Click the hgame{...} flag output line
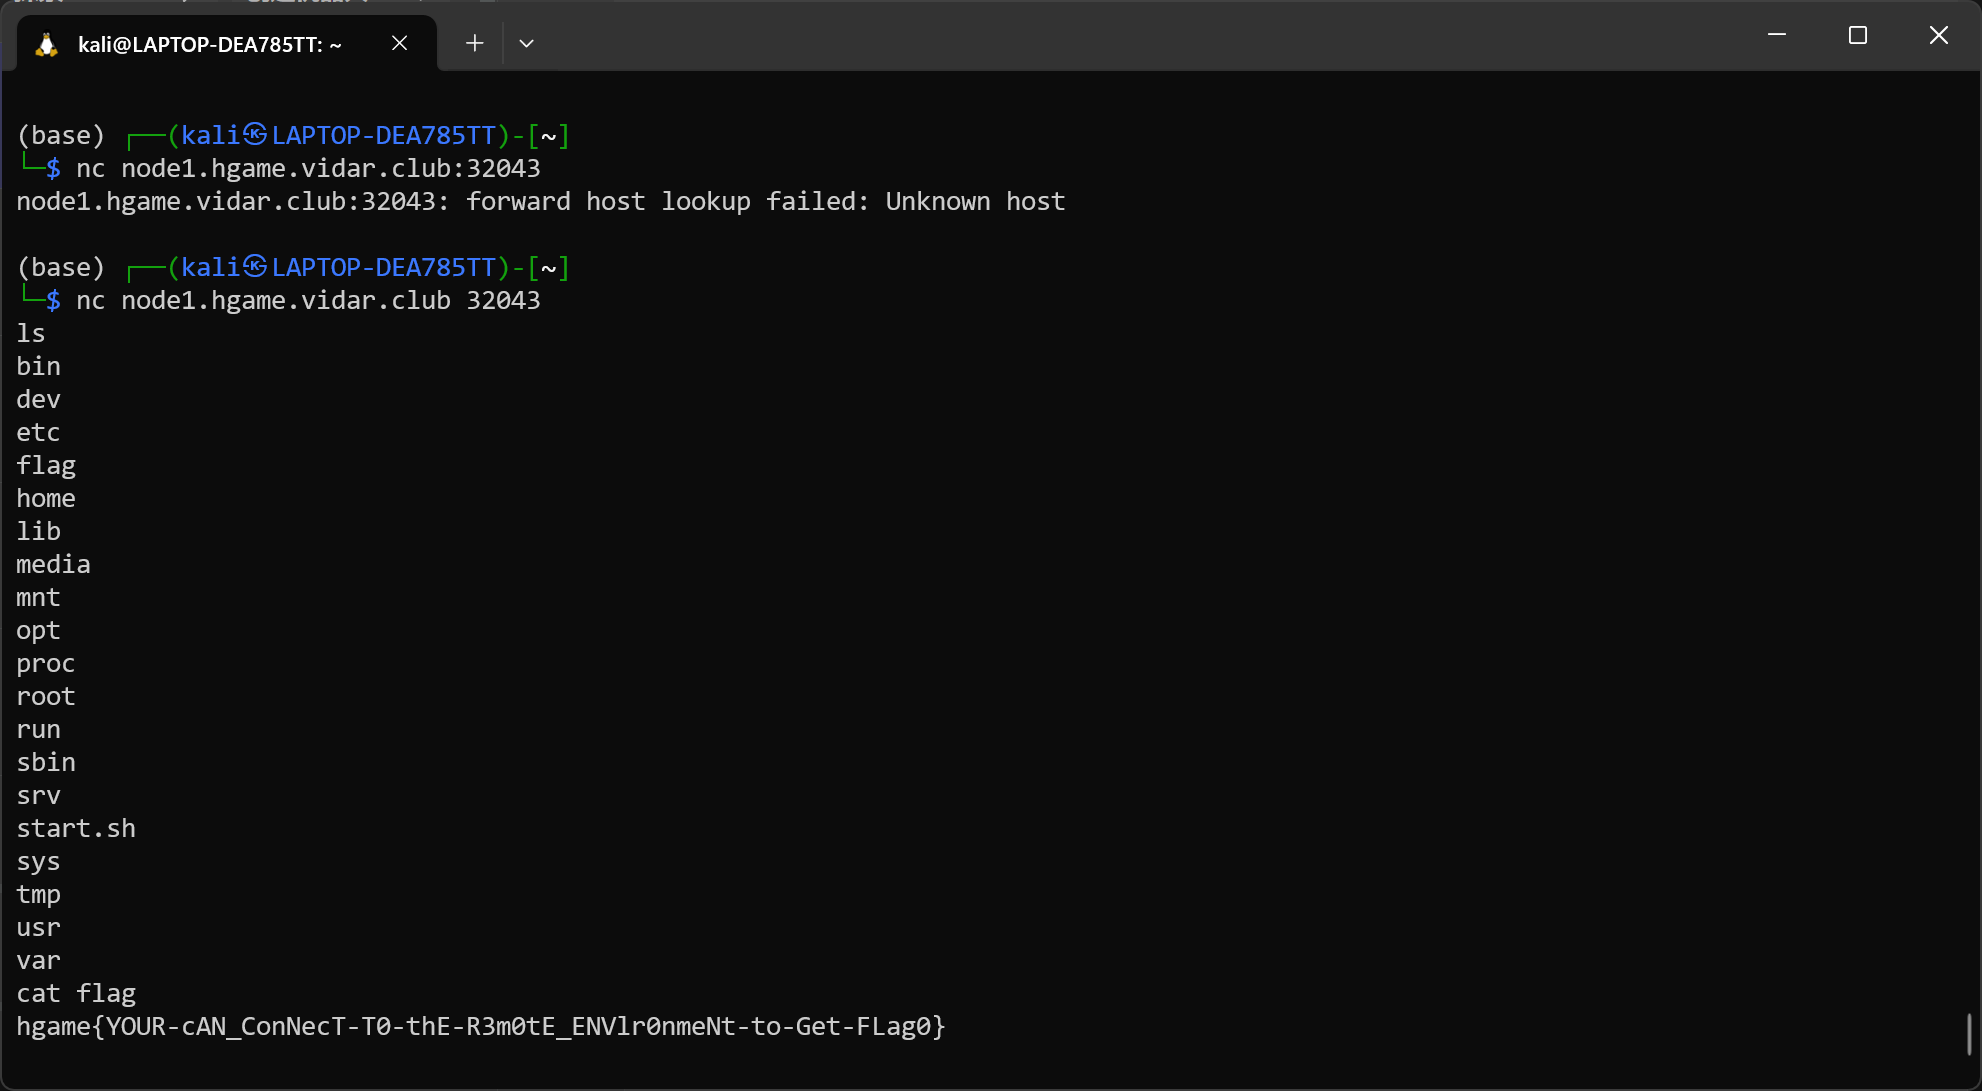The image size is (1982, 1091). tap(480, 1027)
